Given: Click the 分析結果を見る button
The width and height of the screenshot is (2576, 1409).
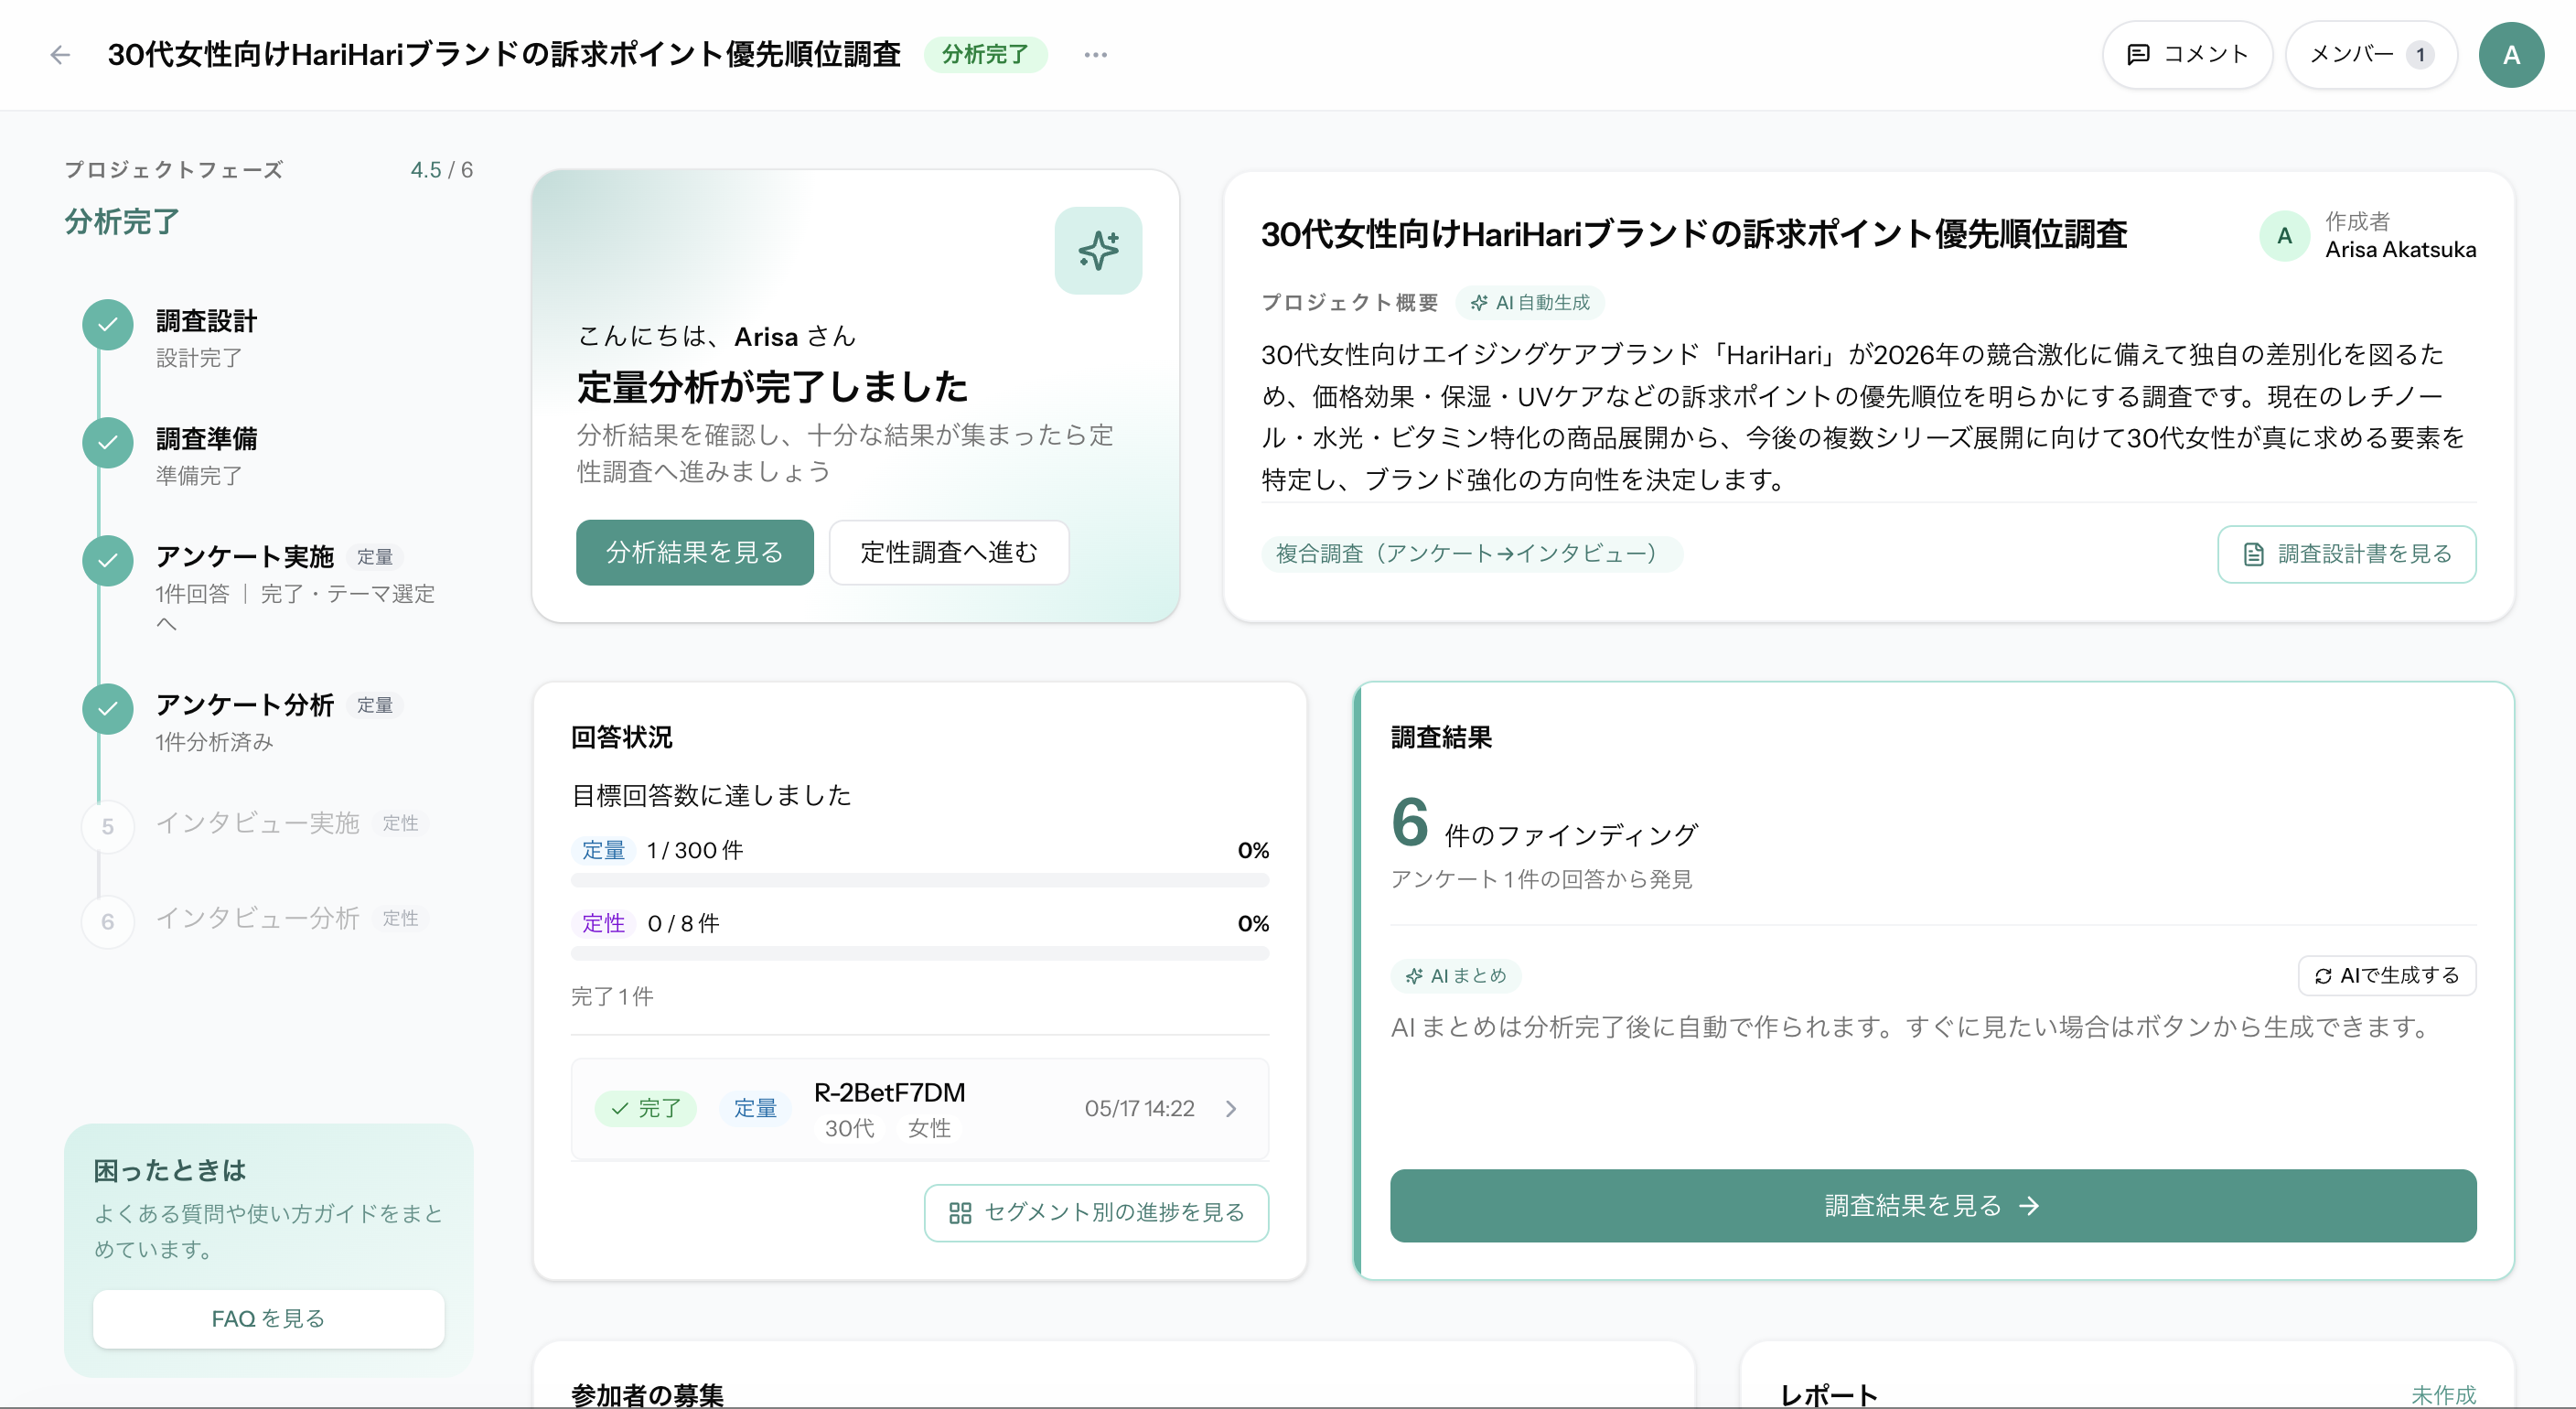Looking at the screenshot, I should (x=694, y=552).
